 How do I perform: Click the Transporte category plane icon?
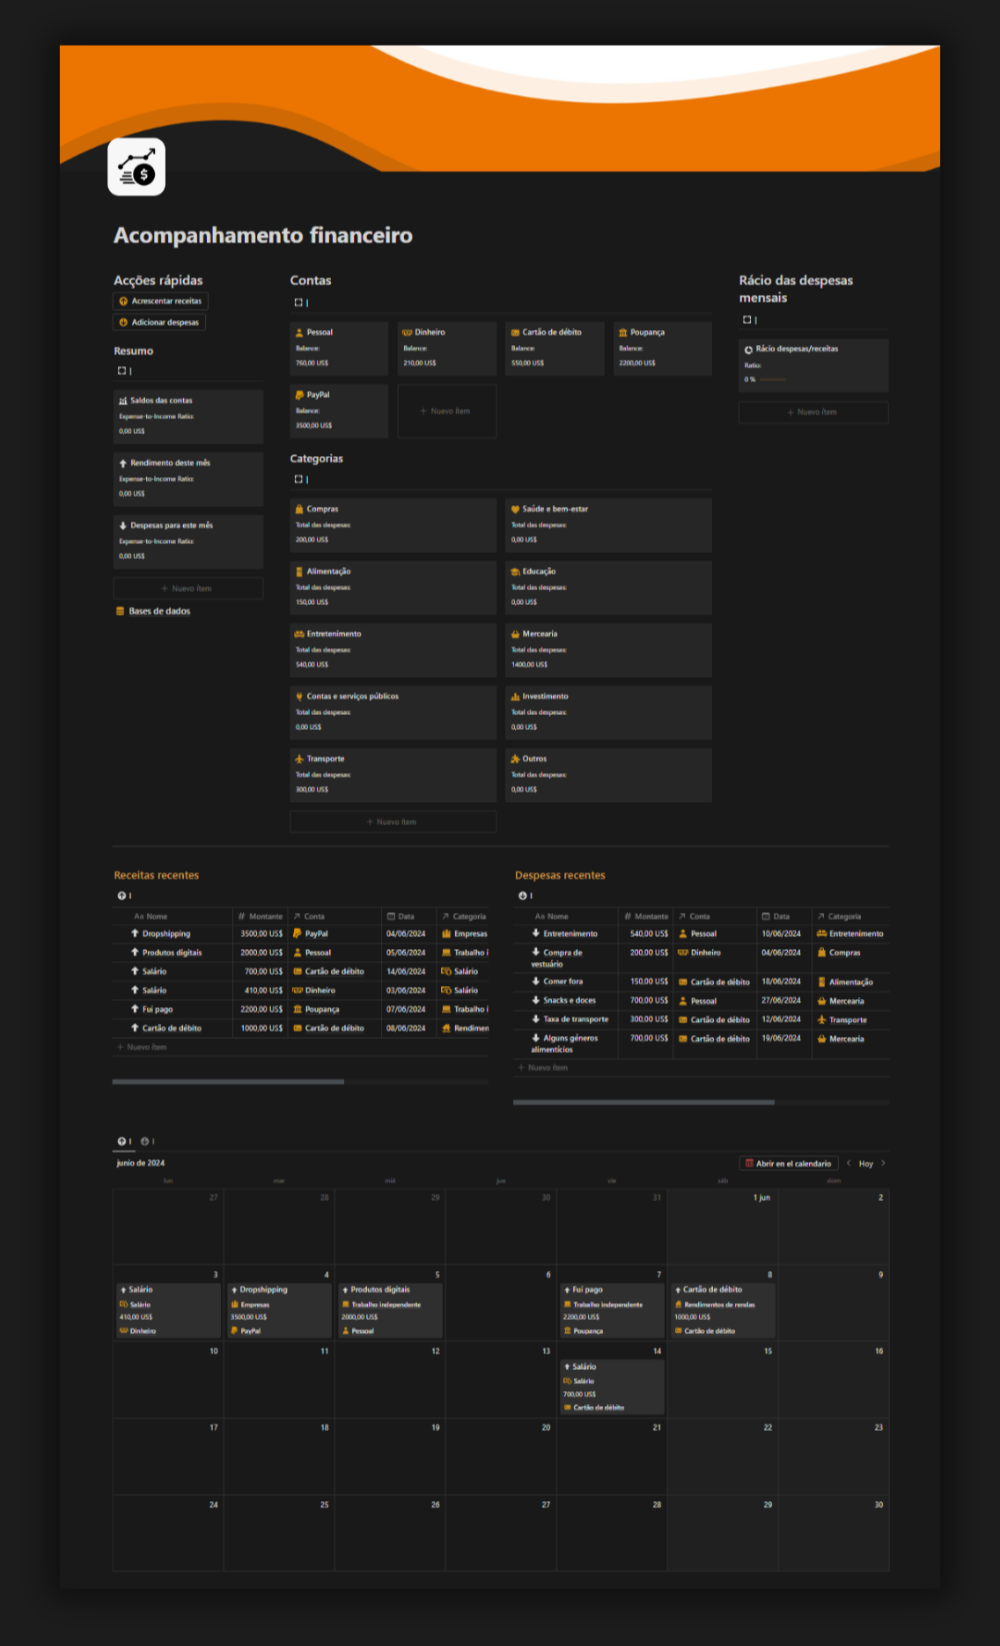click(x=299, y=759)
